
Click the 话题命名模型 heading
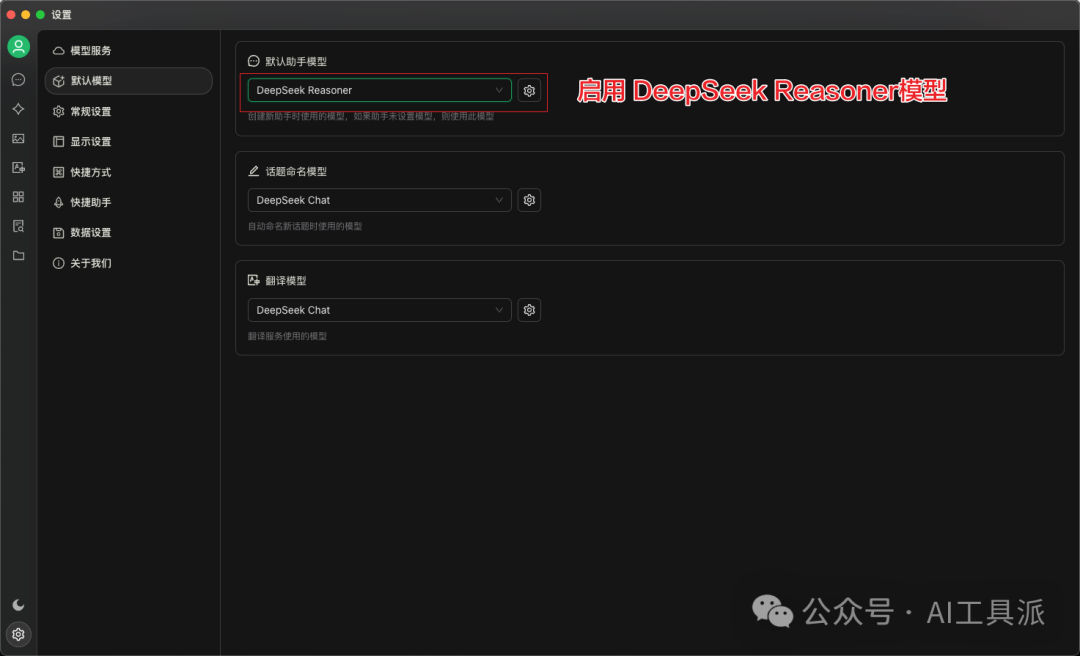[x=296, y=171]
